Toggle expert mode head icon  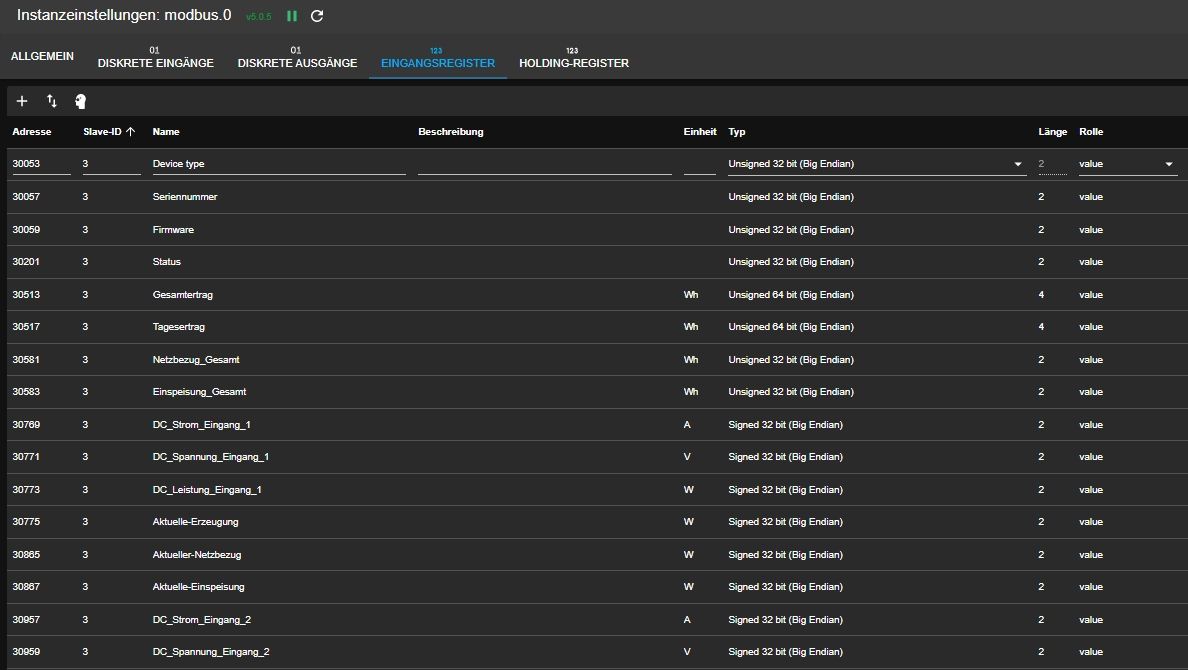(80, 101)
